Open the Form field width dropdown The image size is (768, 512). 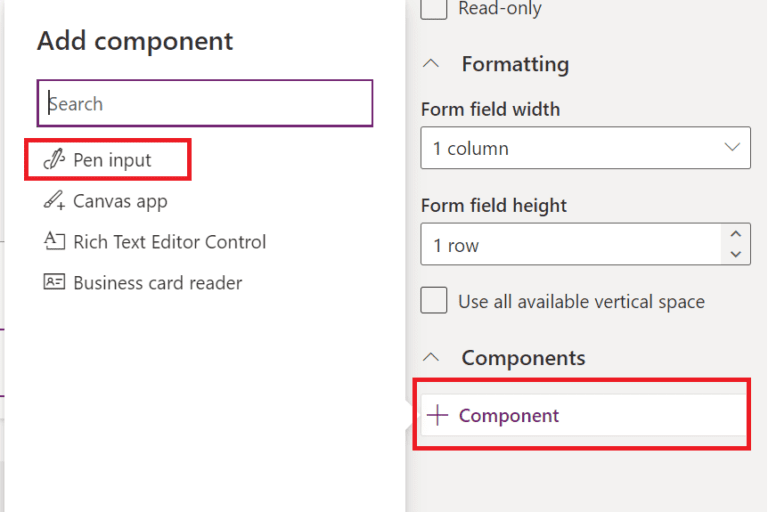click(x=585, y=148)
